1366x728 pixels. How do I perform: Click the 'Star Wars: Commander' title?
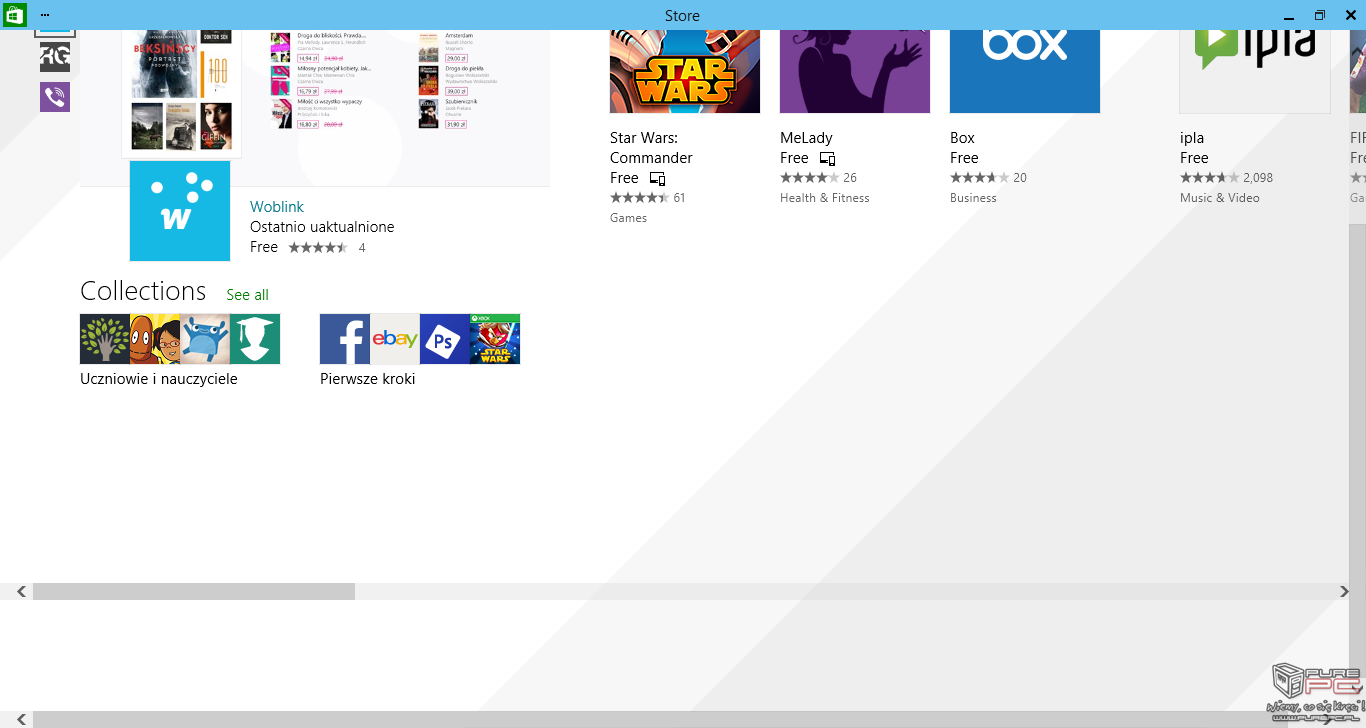click(651, 148)
